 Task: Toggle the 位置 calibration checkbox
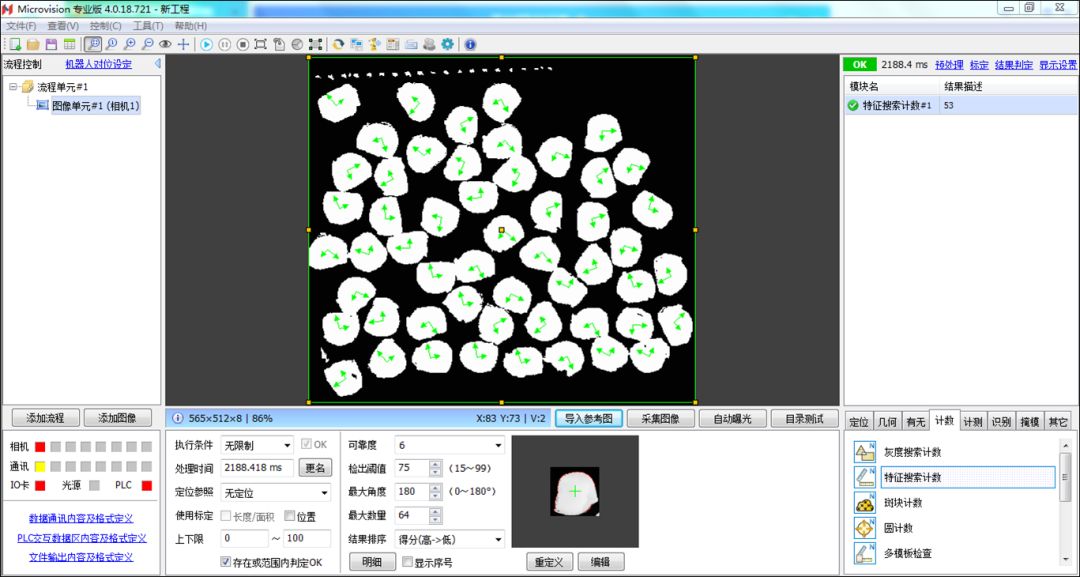(x=290, y=516)
